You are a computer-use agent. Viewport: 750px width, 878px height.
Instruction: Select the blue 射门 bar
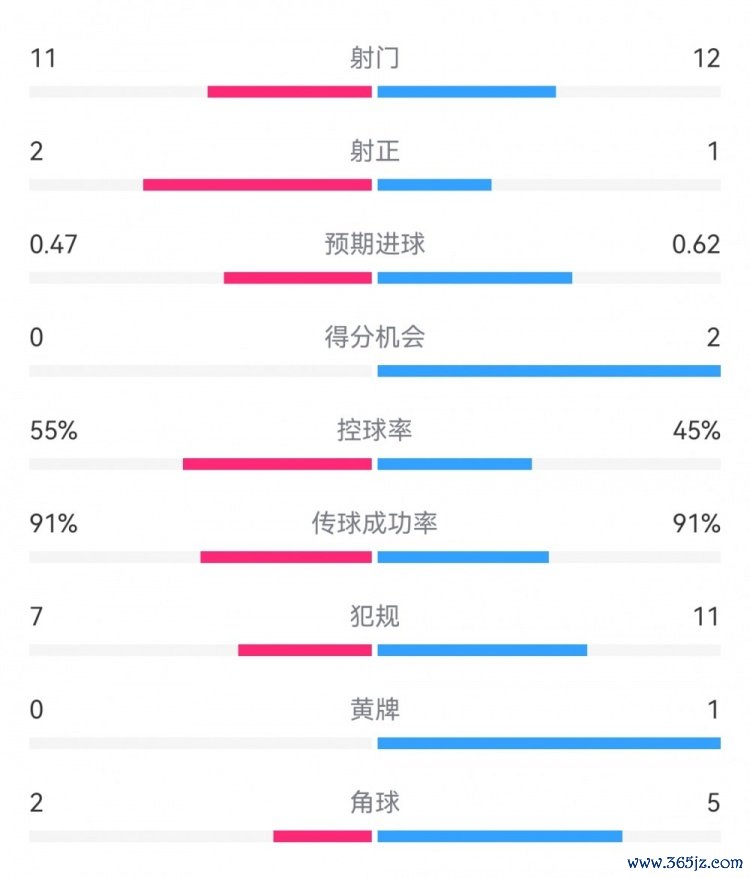click(467, 92)
